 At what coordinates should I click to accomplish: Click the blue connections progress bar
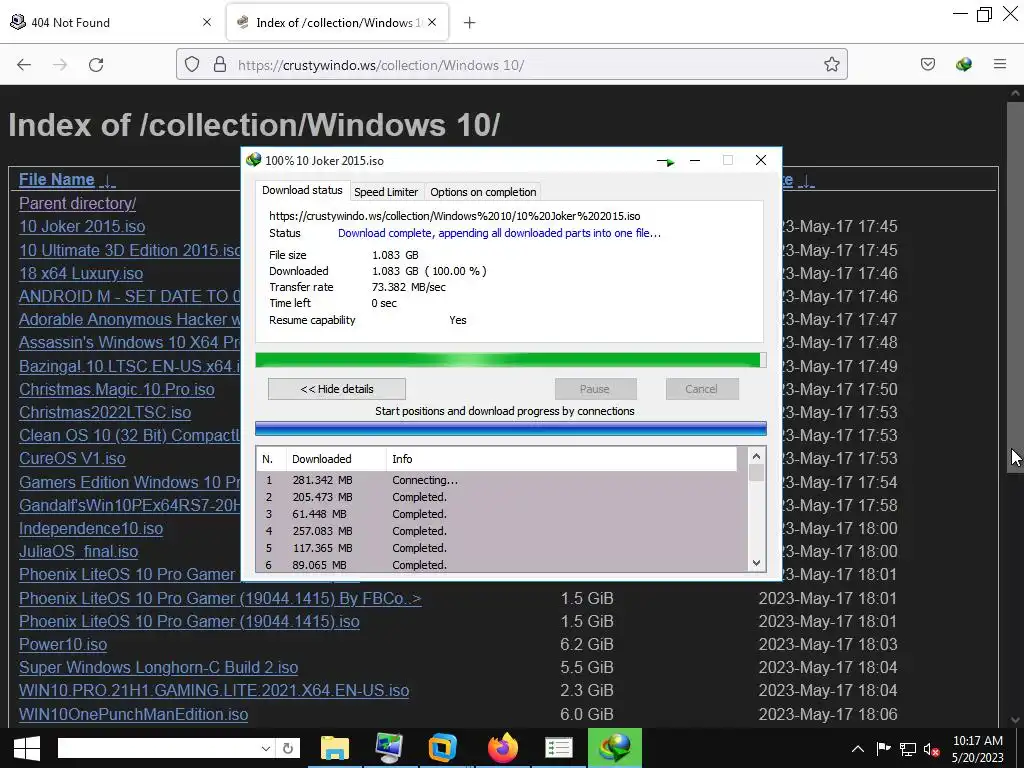(x=511, y=428)
